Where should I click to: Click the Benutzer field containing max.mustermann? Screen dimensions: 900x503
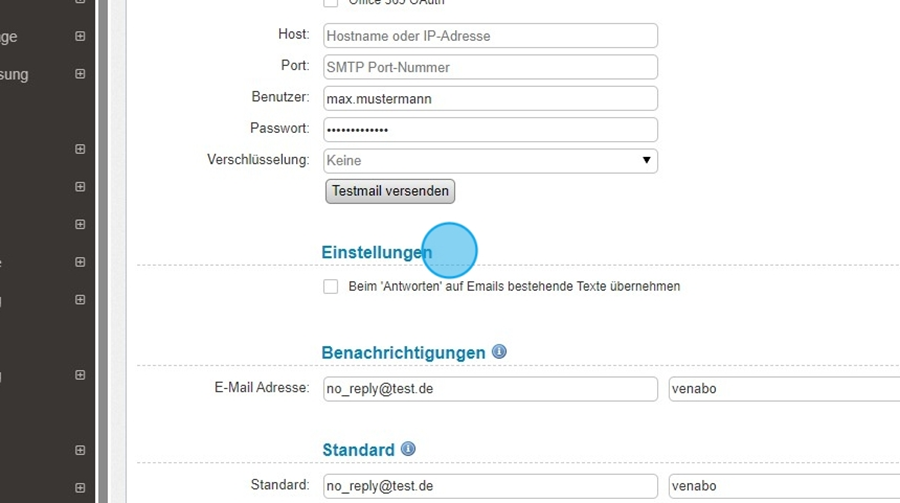point(490,98)
